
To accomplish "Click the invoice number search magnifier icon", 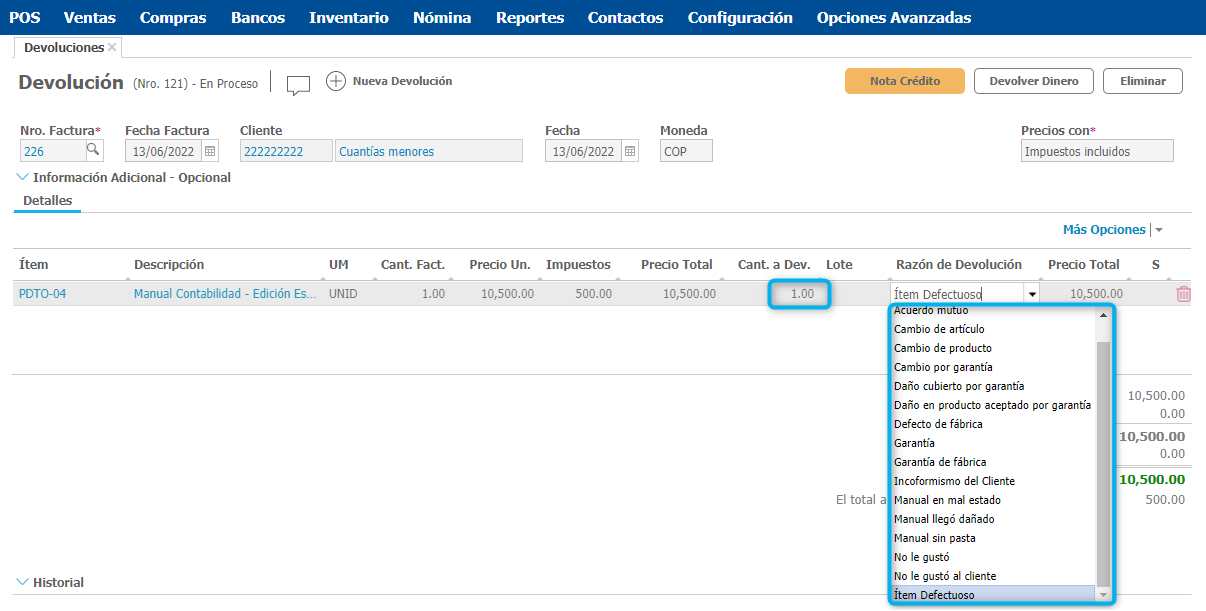I will (x=93, y=151).
